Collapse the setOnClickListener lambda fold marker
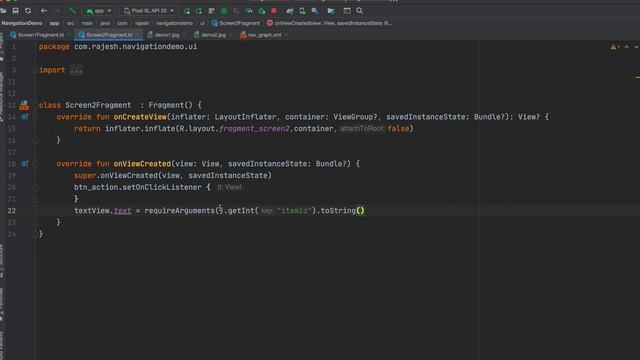The image size is (640, 360). point(36,187)
